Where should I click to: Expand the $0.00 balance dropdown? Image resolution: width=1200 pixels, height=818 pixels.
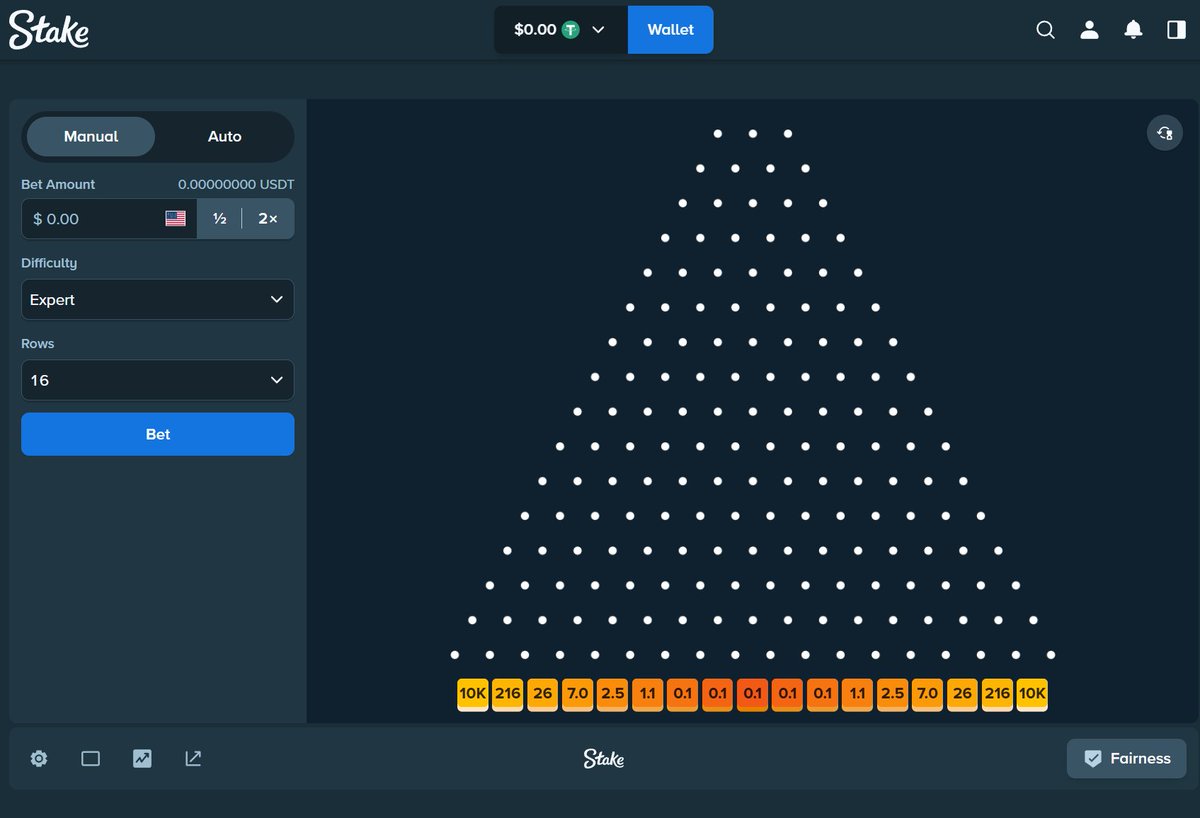tap(560, 30)
